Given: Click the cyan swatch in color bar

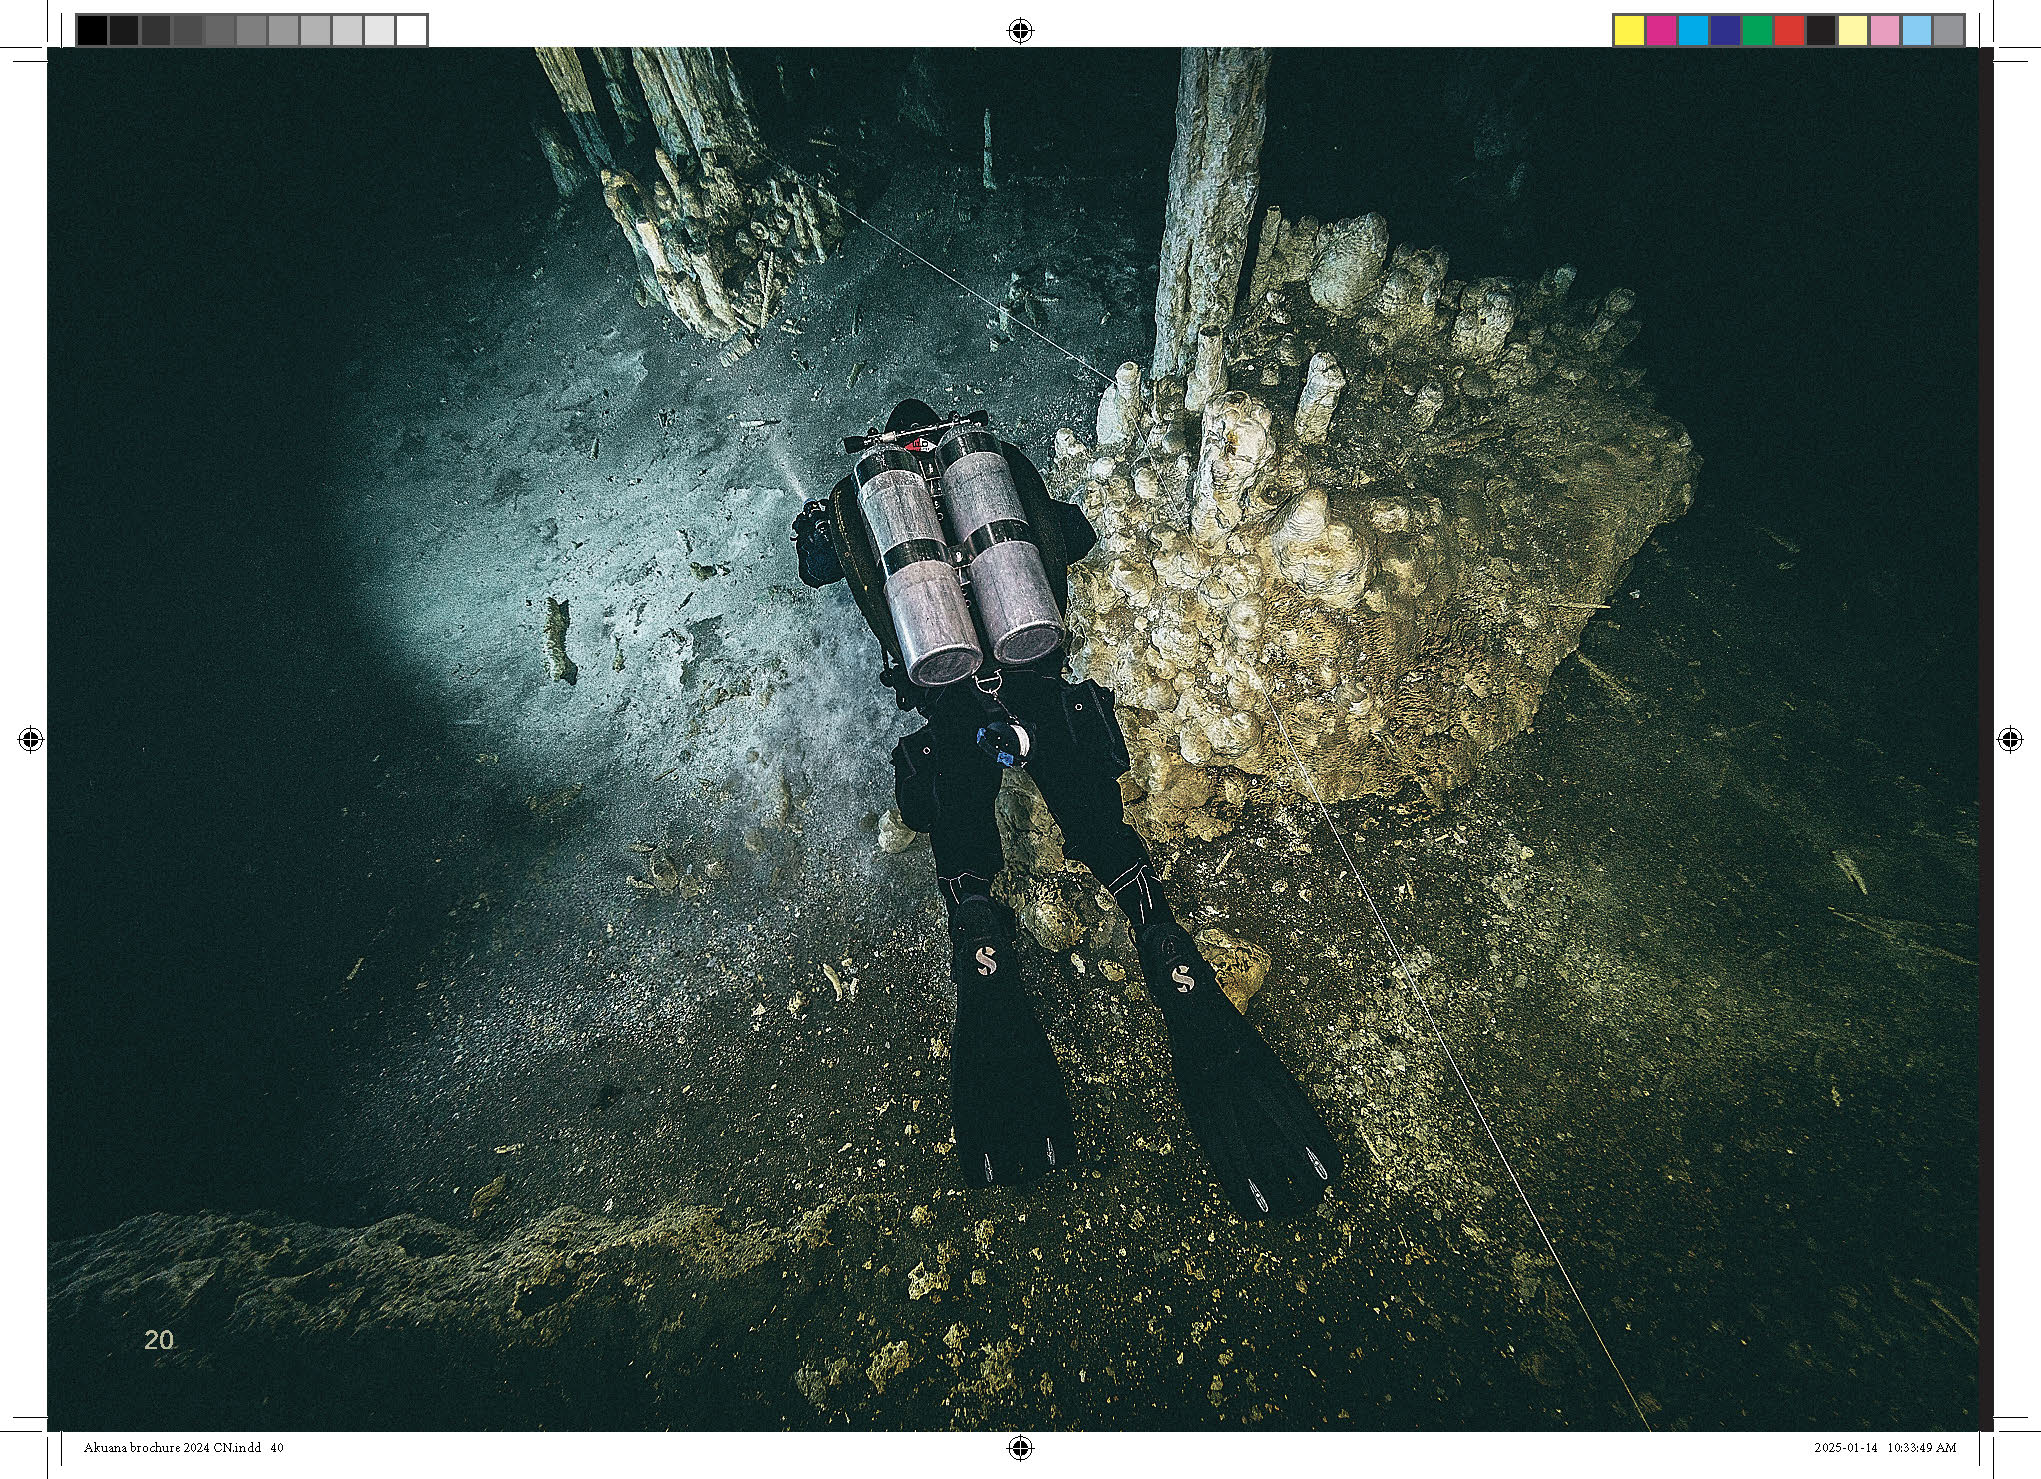Looking at the screenshot, I should tap(1694, 31).
